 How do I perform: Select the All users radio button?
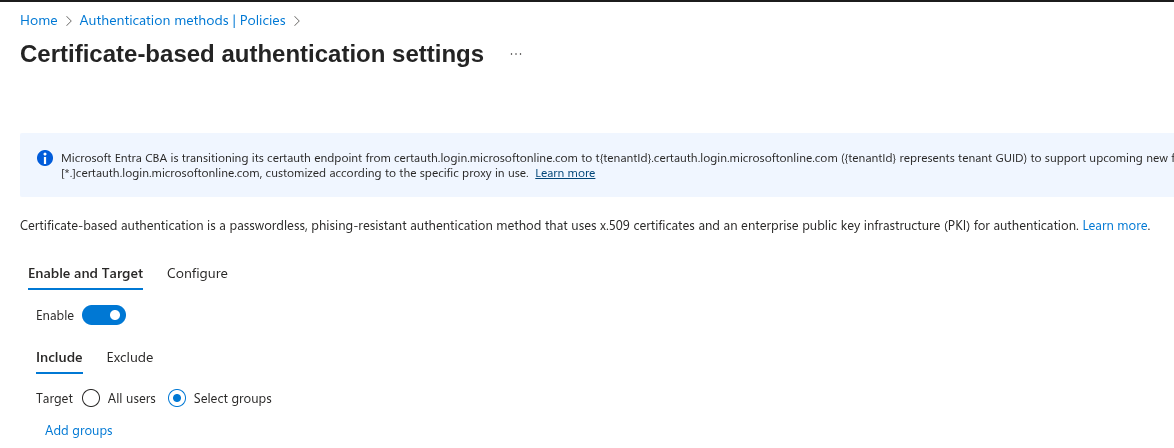pyautogui.click(x=91, y=398)
